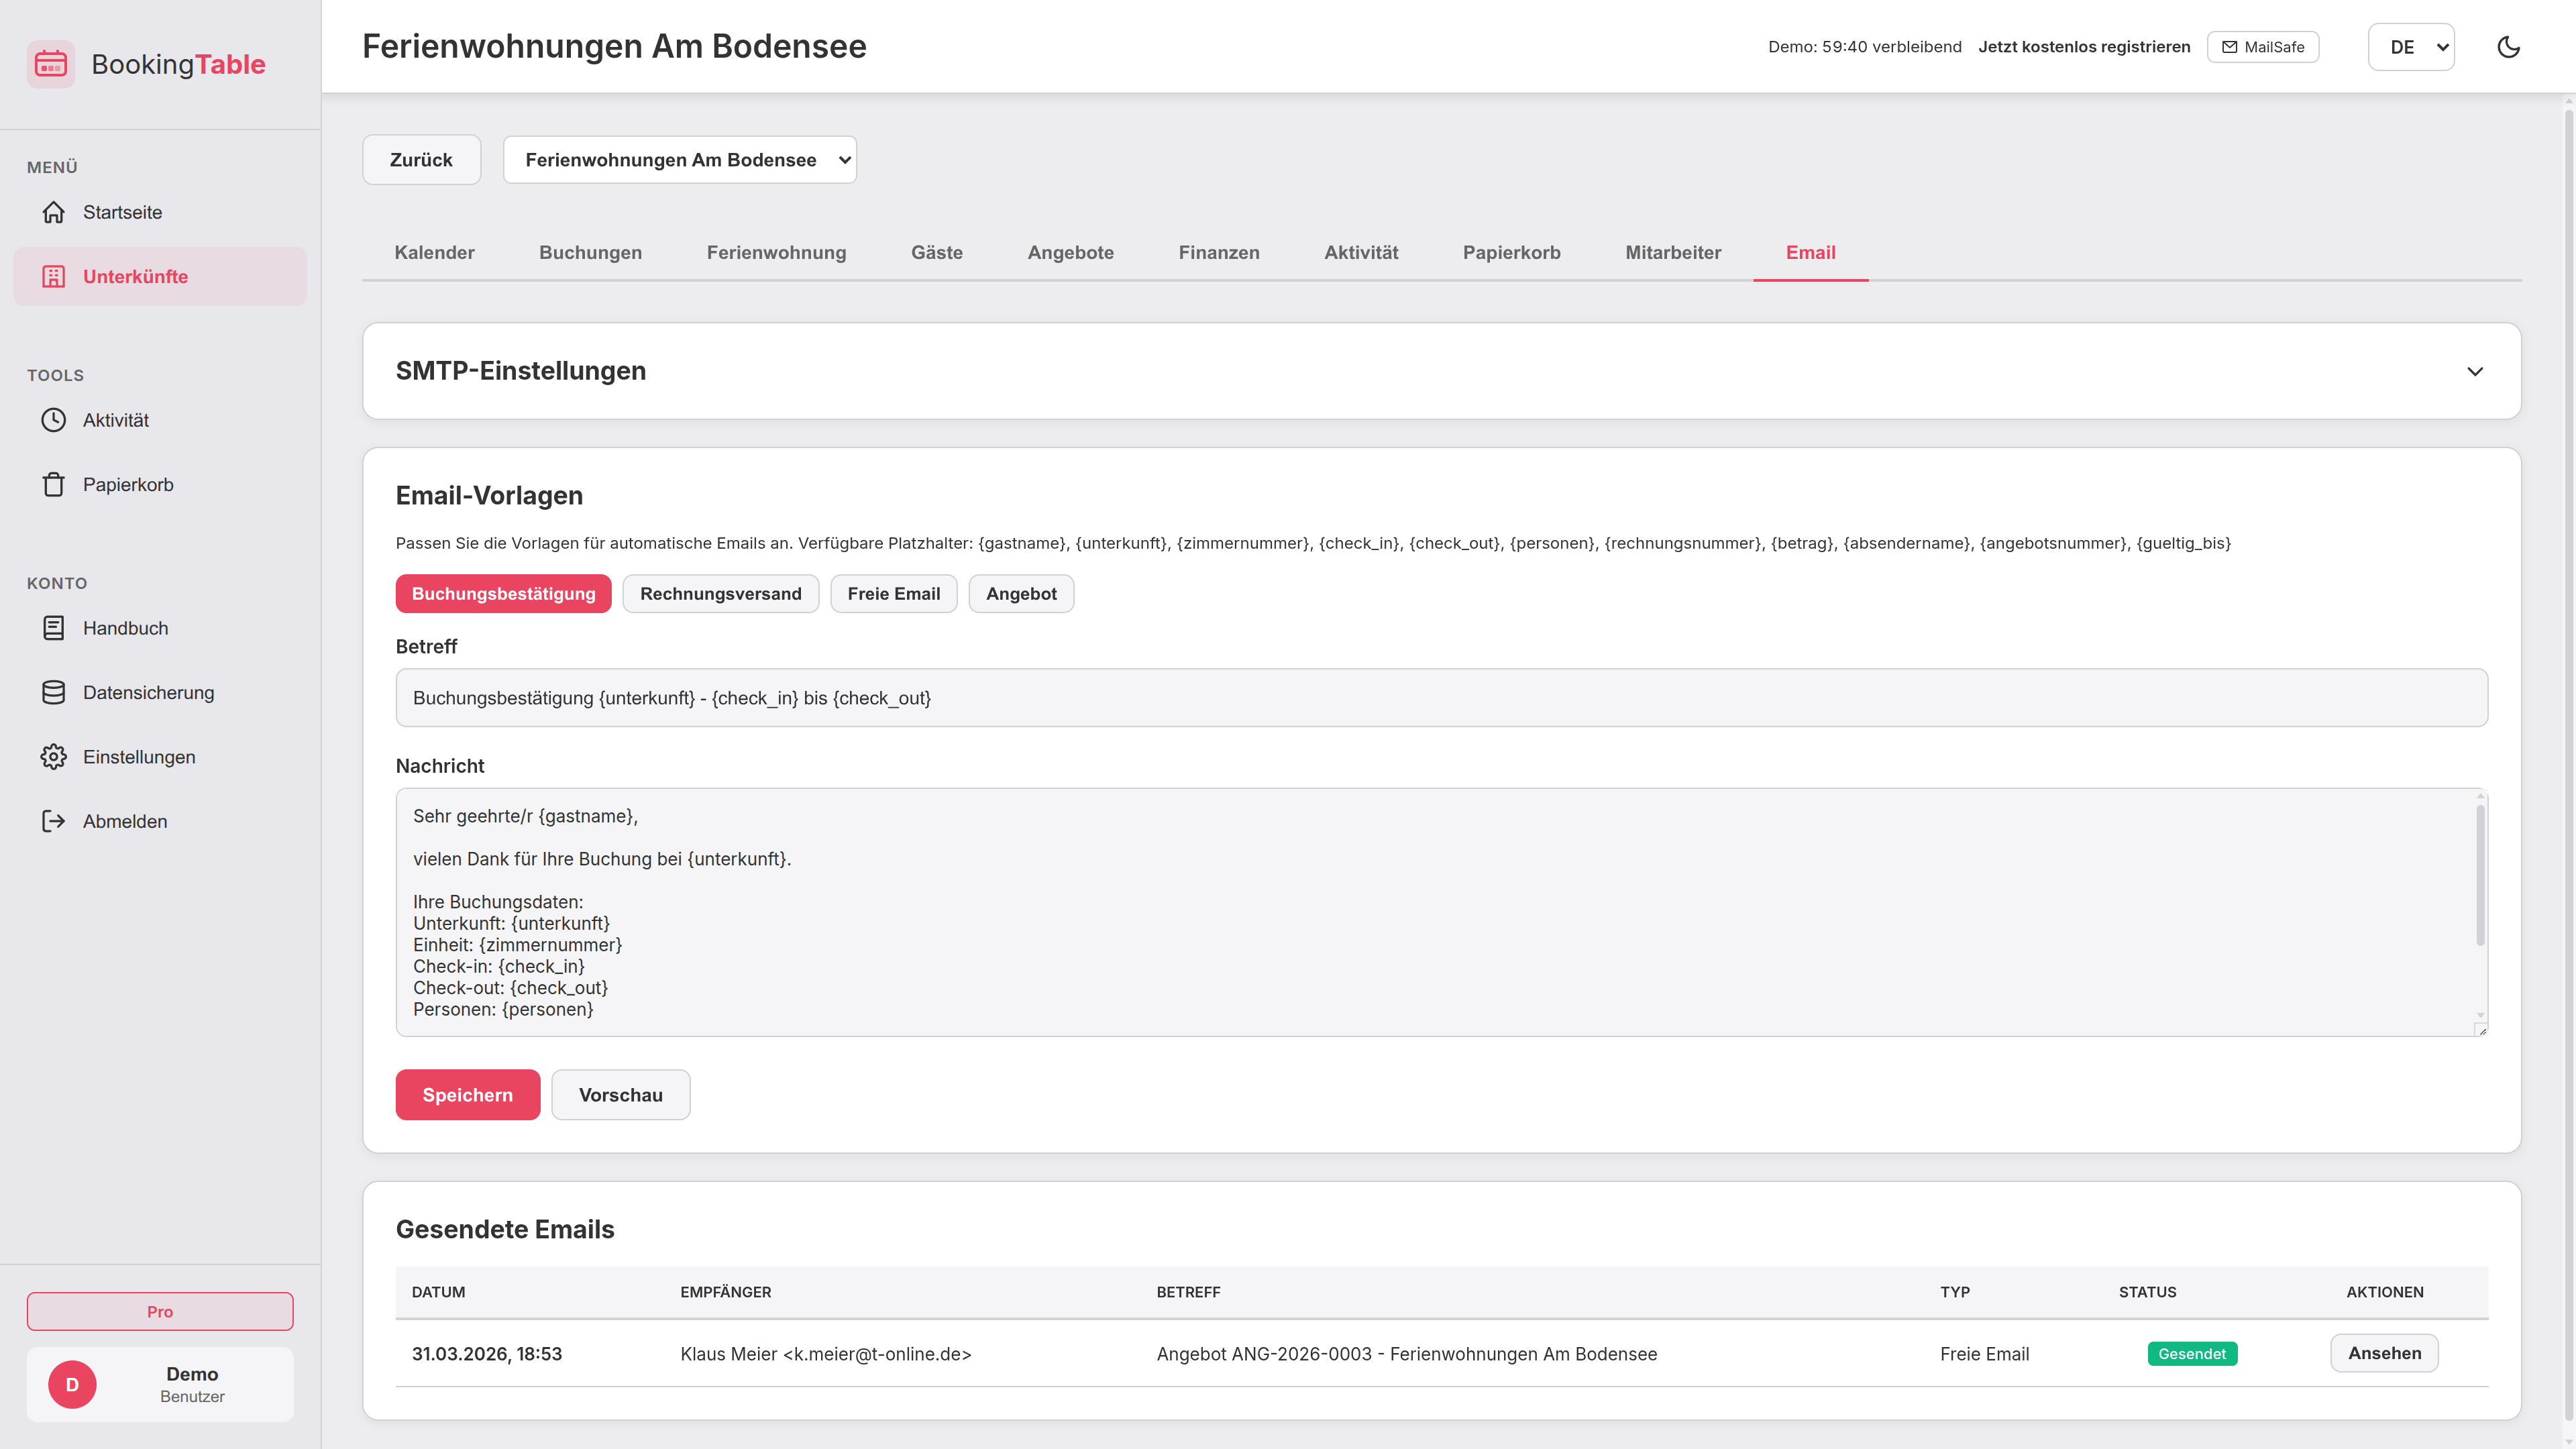The image size is (2576, 1449).
Task: Click the STATUS column header
Action: tap(2147, 1292)
